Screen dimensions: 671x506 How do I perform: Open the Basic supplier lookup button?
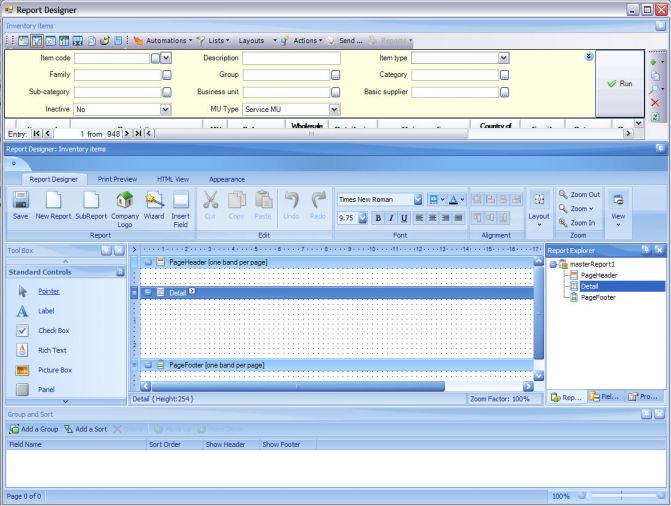505,92
